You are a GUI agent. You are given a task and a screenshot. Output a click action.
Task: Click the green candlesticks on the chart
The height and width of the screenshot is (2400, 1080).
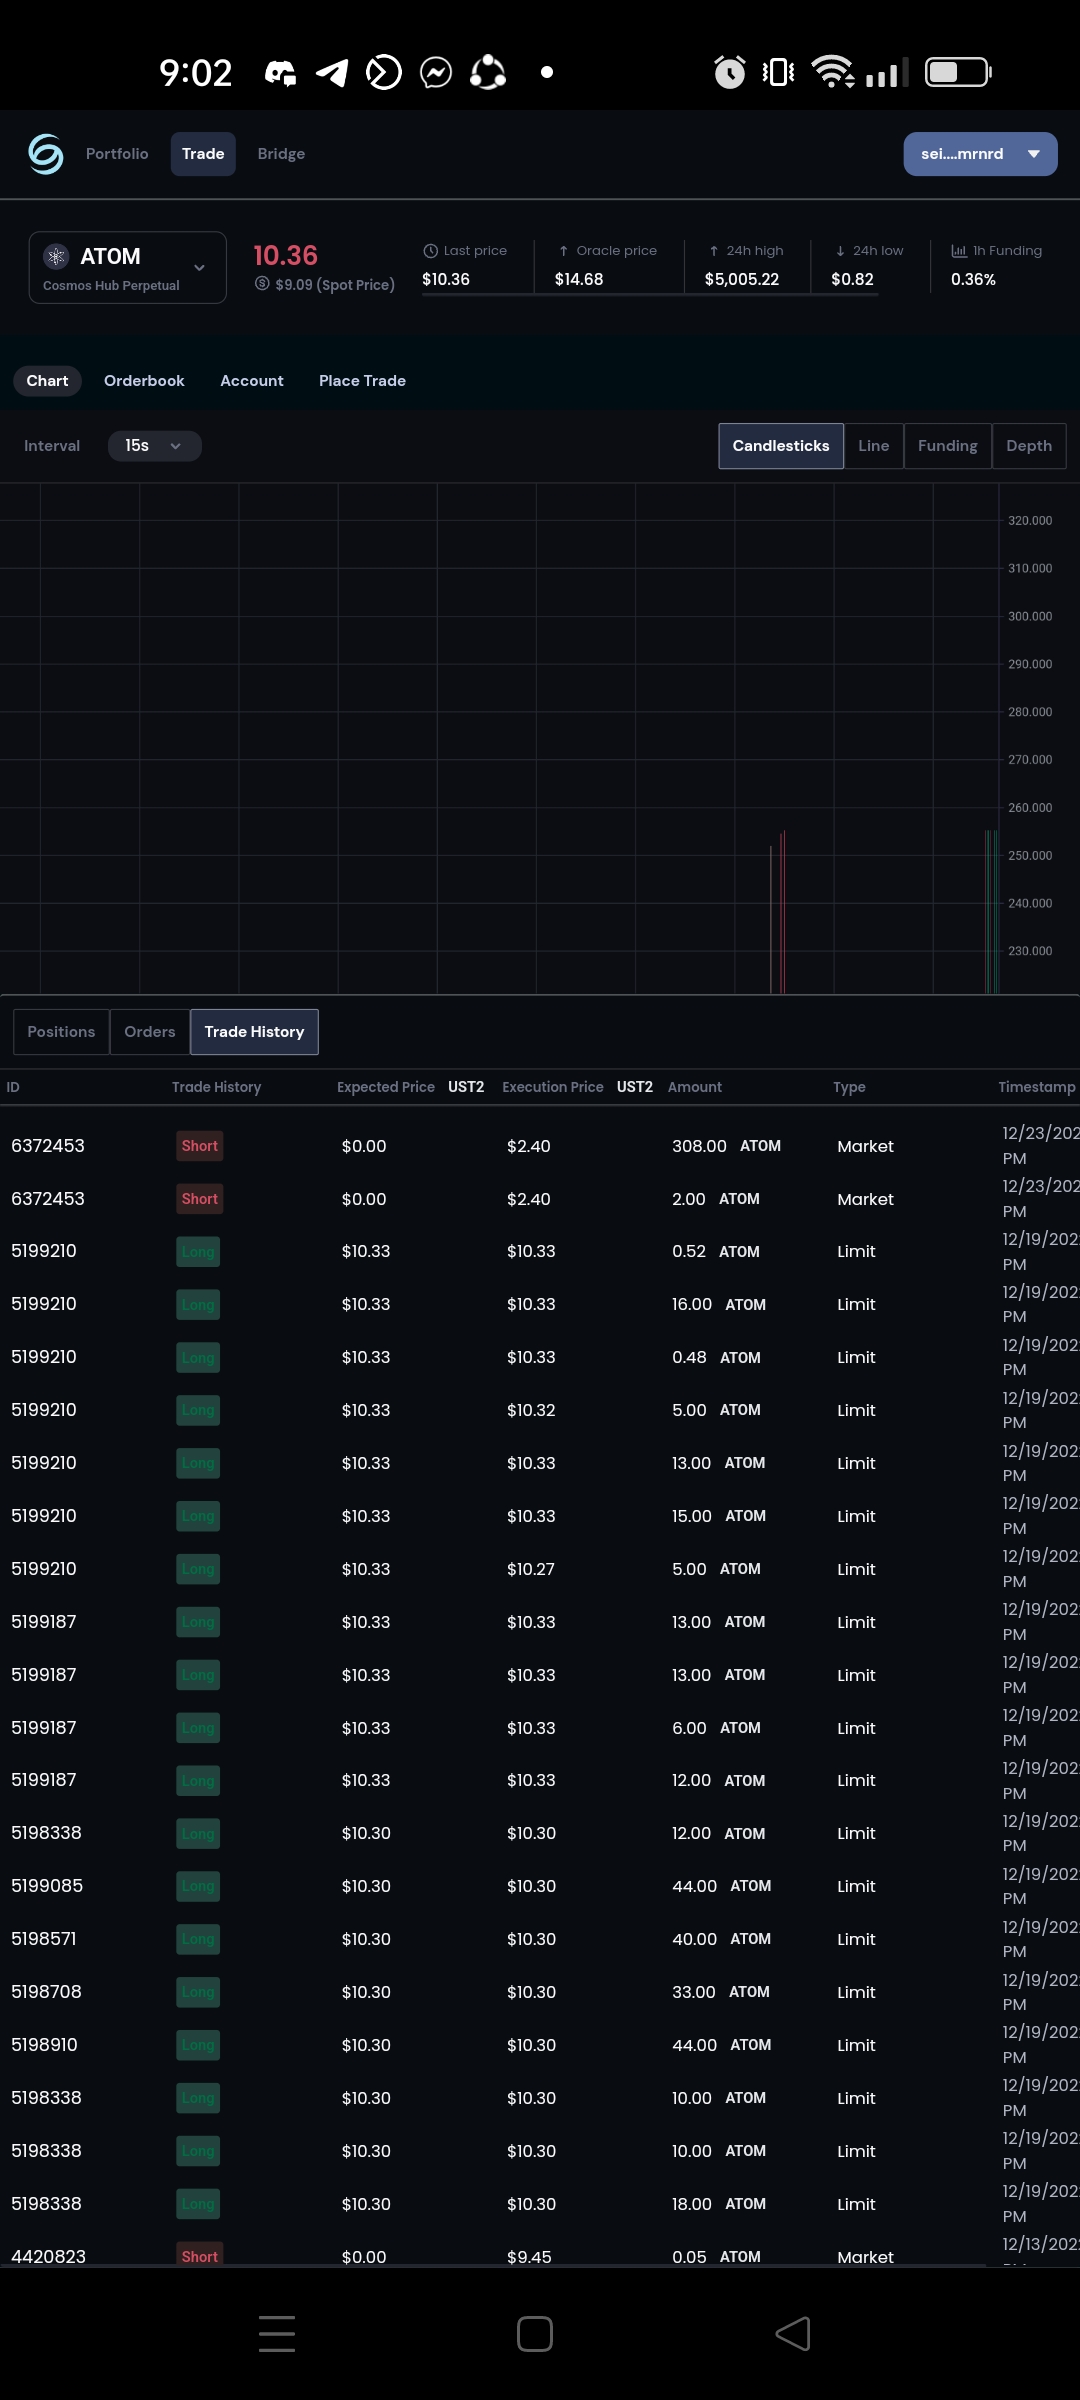click(x=991, y=912)
